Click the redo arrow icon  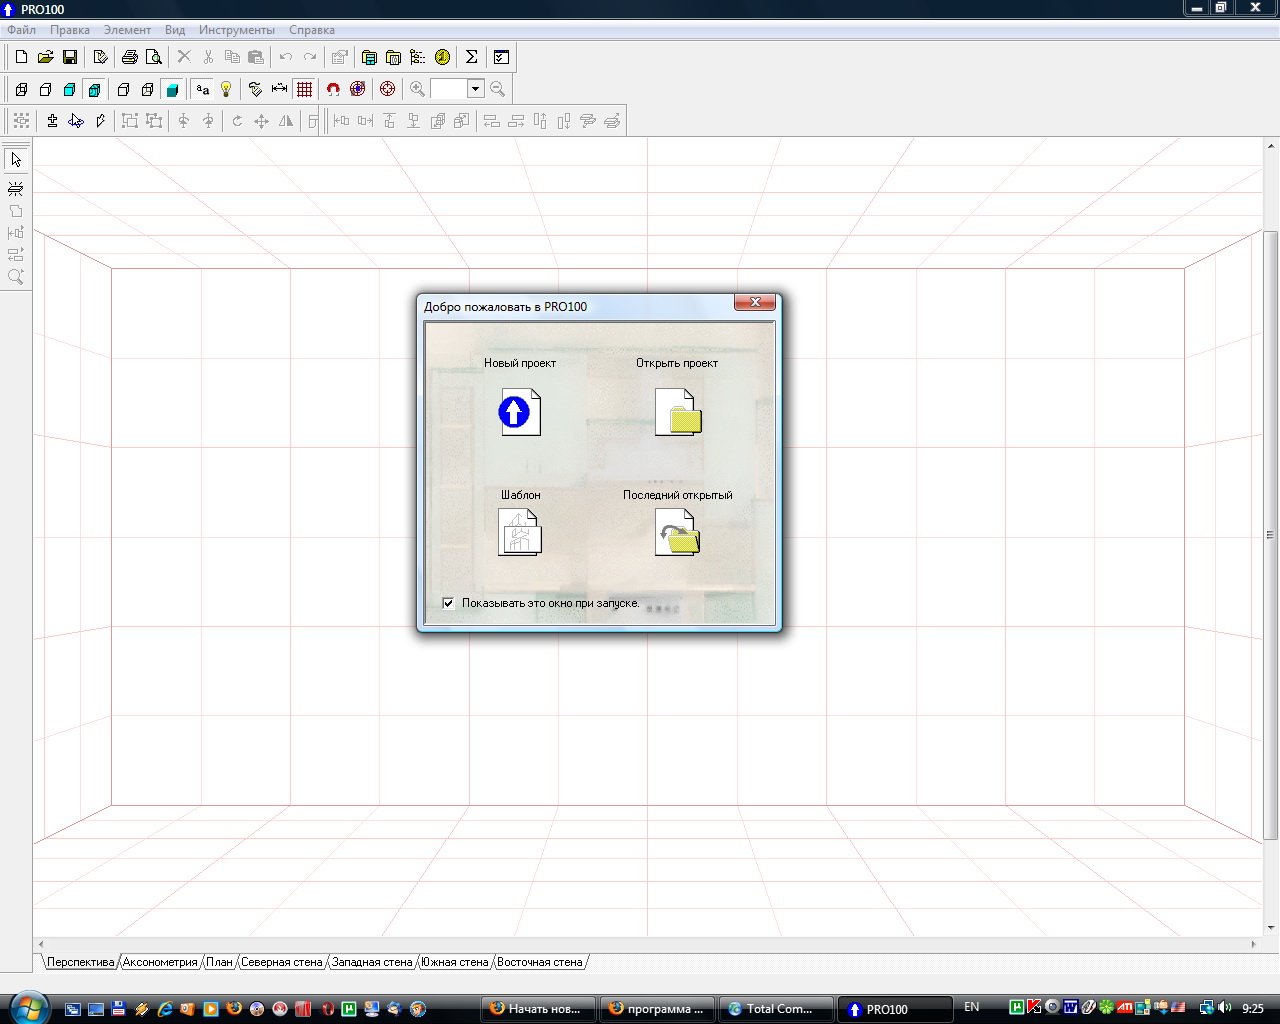tap(310, 57)
